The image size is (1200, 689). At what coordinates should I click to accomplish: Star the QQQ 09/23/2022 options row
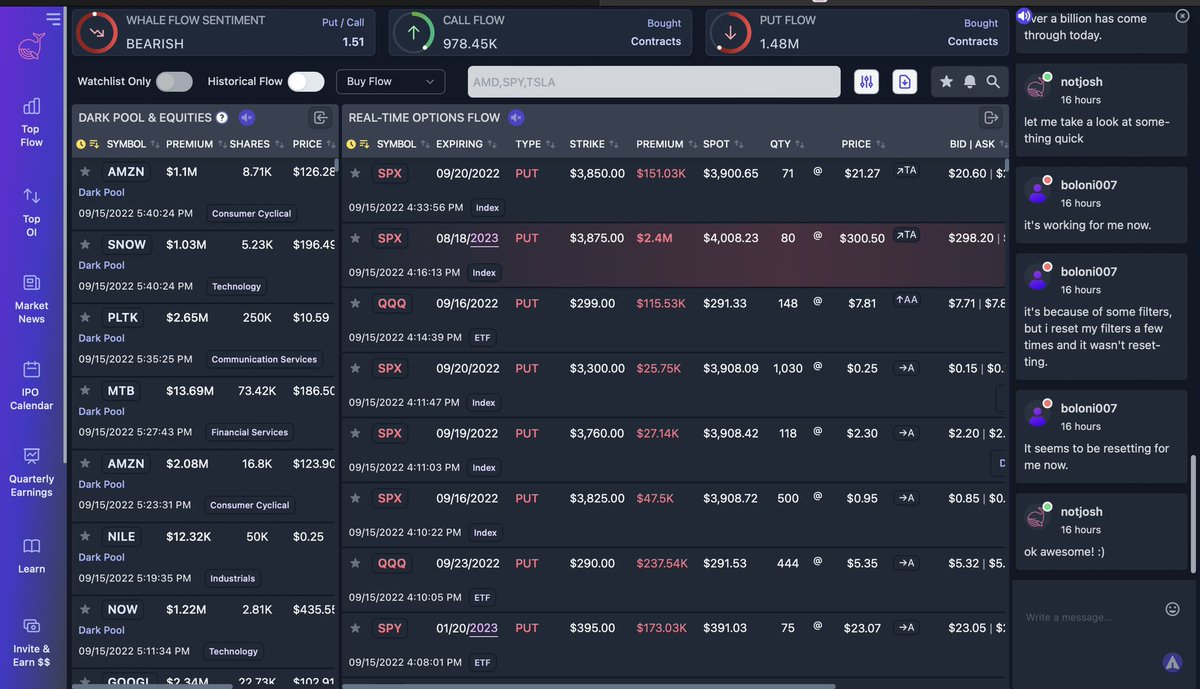pyautogui.click(x=355, y=563)
